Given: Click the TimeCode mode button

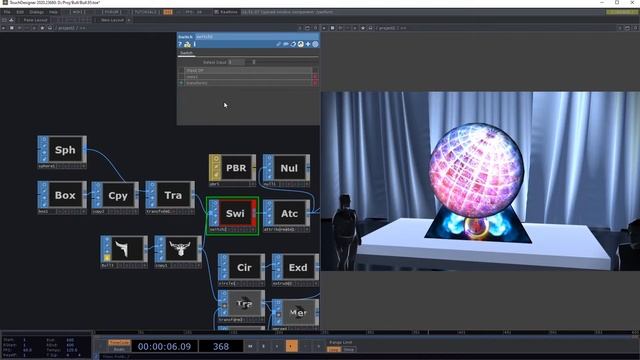Looking at the screenshot, I should pos(119,343).
